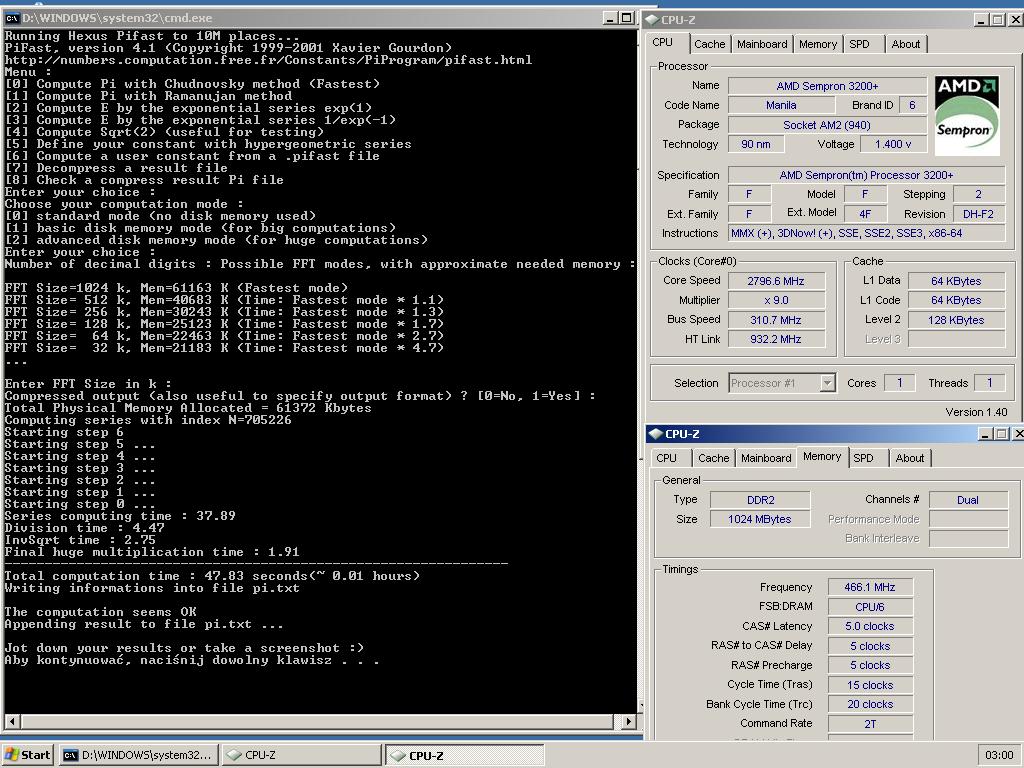The image size is (1024, 768).
Task: Click Package value Socket AM2 (940)
Action: pyautogui.click(x=827, y=125)
